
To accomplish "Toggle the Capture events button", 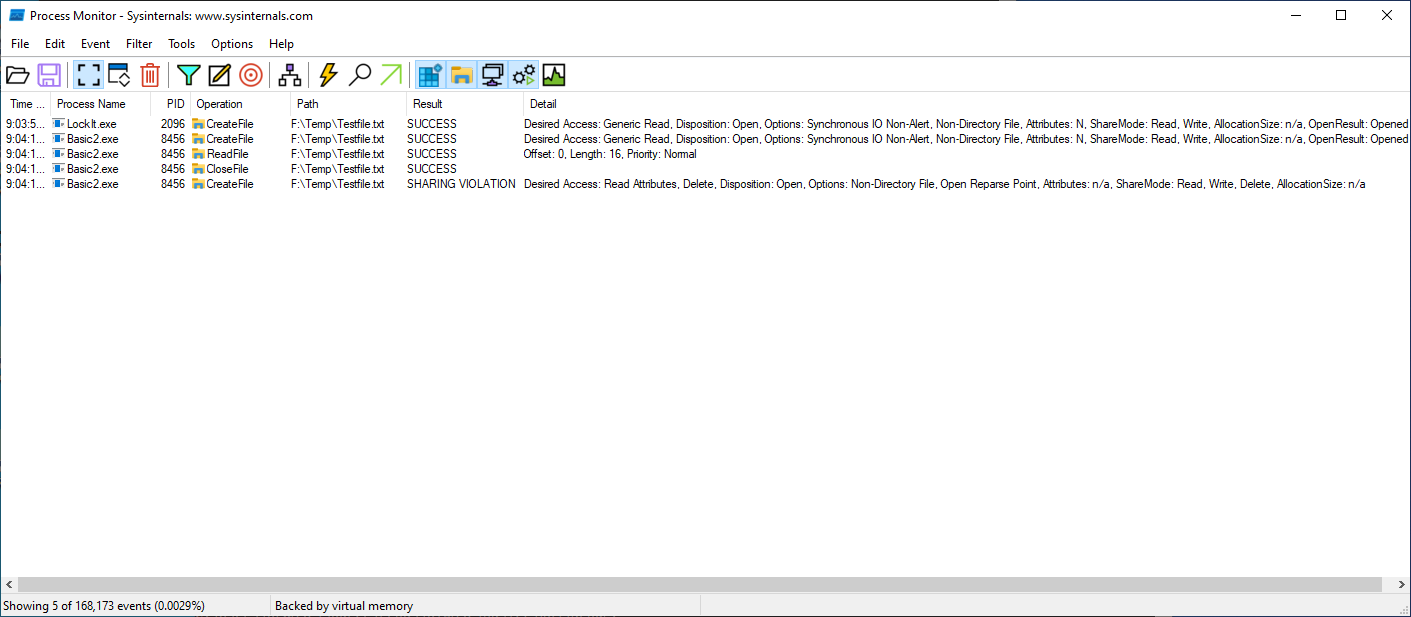I will click(x=88, y=75).
